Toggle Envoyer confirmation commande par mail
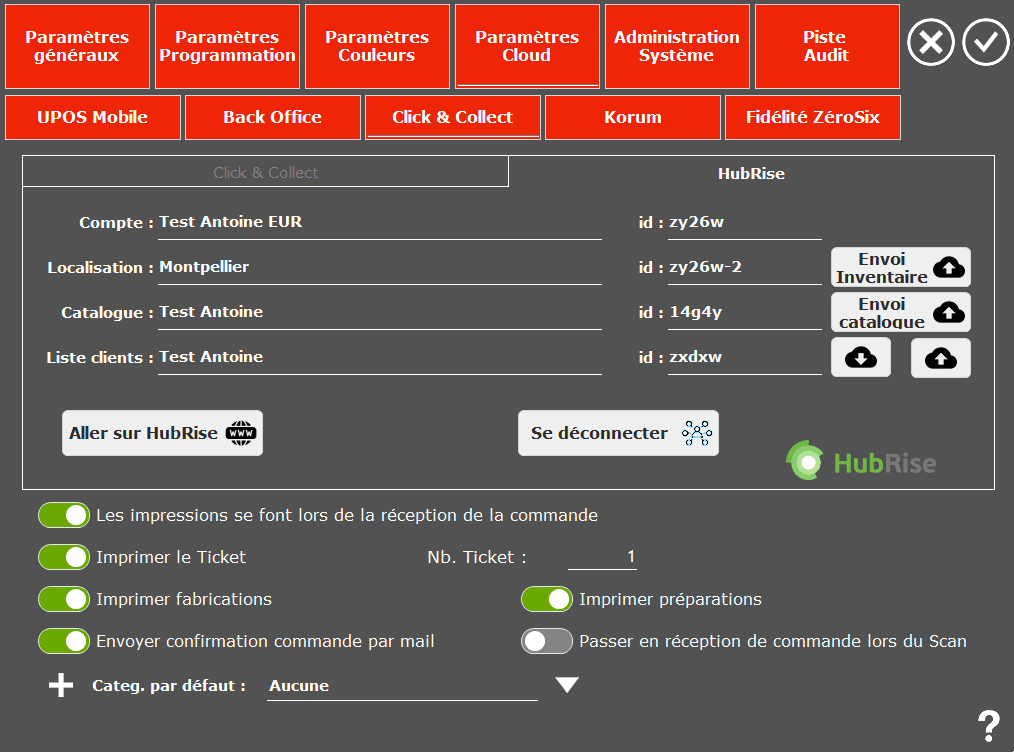Image resolution: width=1014 pixels, height=752 pixels. [63, 641]
